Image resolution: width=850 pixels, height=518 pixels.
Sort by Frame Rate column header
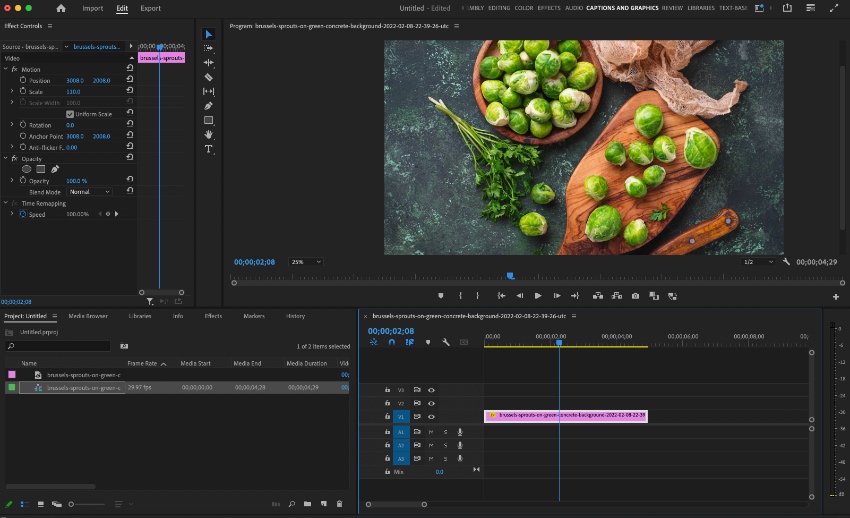pyautogui.click(x=142, y=364)
